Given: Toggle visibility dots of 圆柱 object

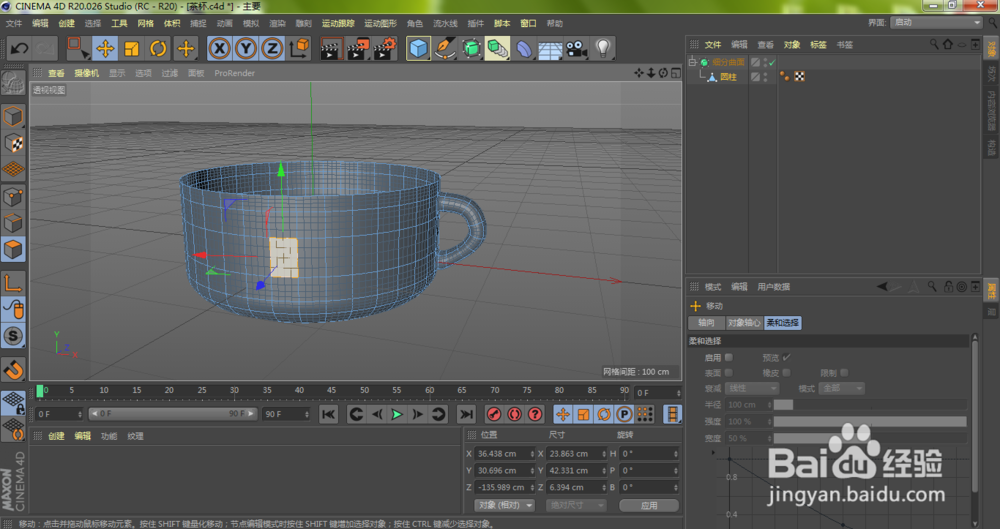Looking at the screenshot, I should tap(765, 77).
